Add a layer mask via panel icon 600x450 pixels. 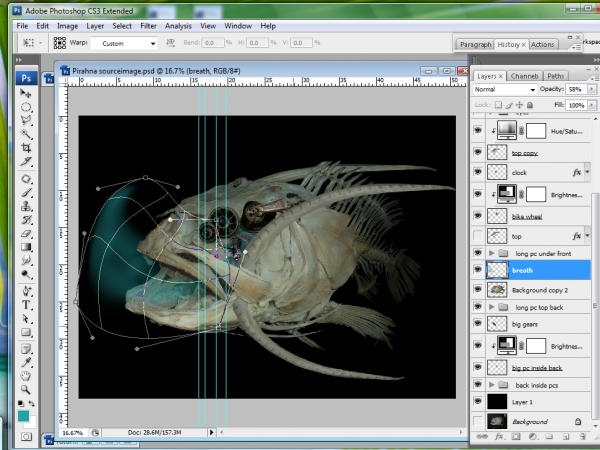[x=516, y=437]
